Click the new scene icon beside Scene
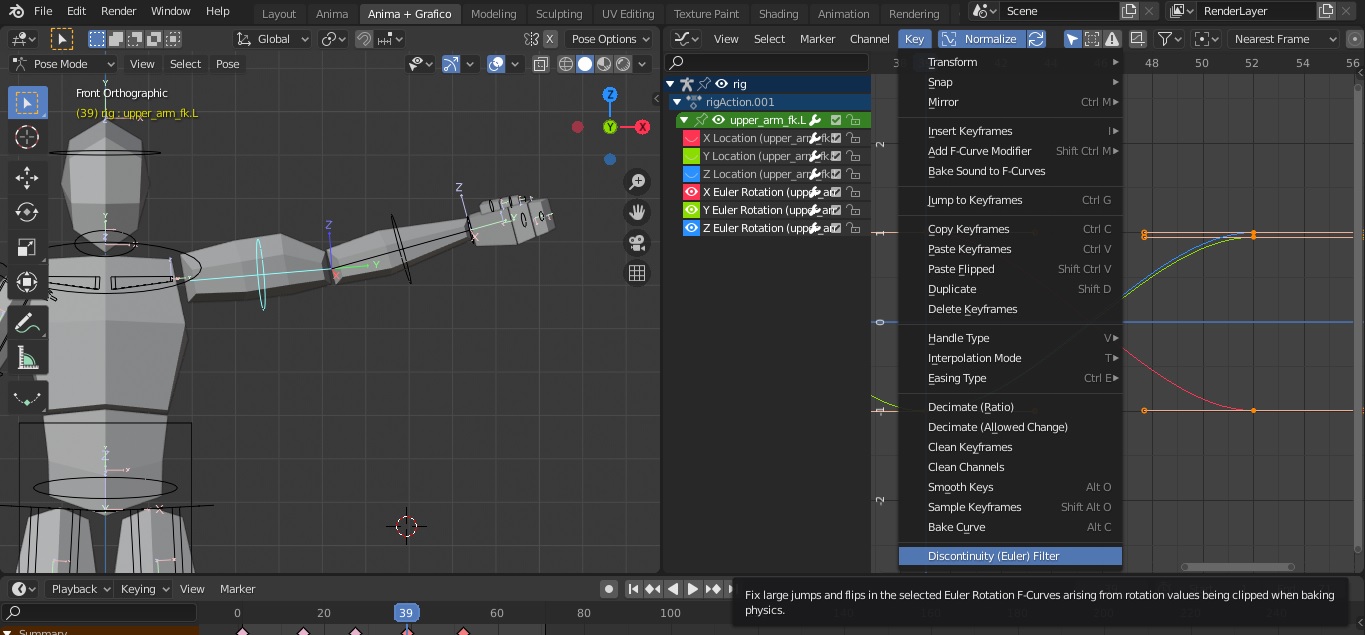 tap(1129, 11)
